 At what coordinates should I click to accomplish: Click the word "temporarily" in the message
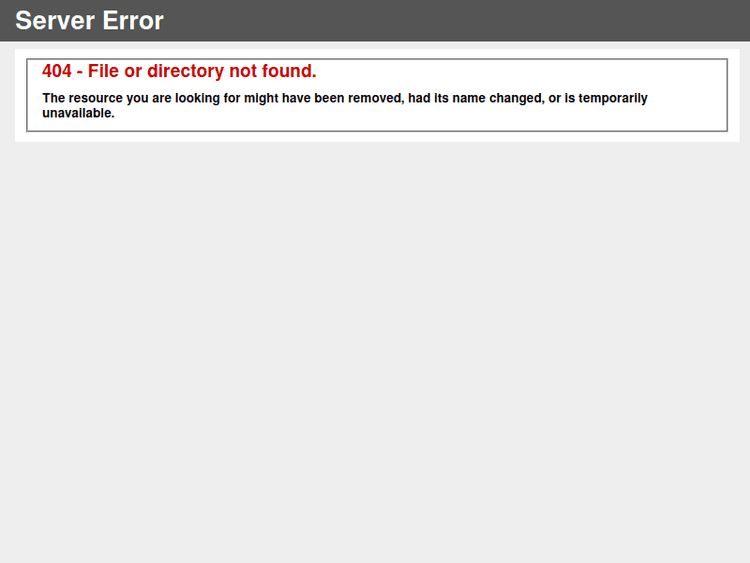pos(613,98)
